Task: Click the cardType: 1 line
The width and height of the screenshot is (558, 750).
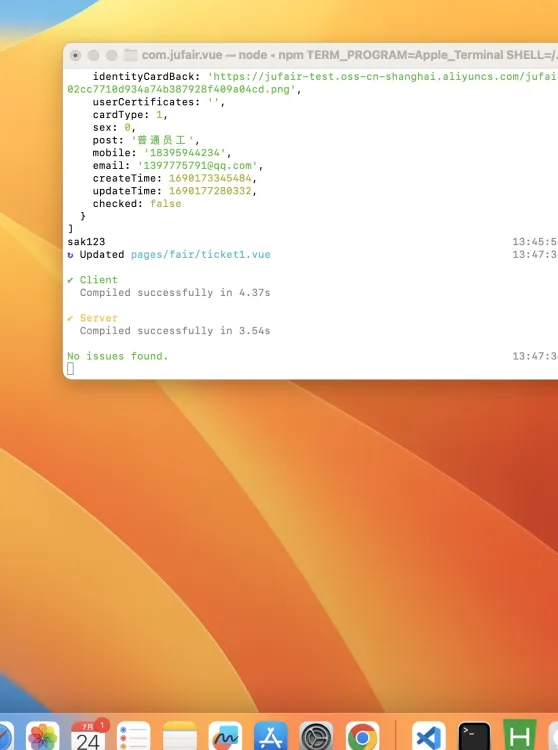Action: coord(130,115)
